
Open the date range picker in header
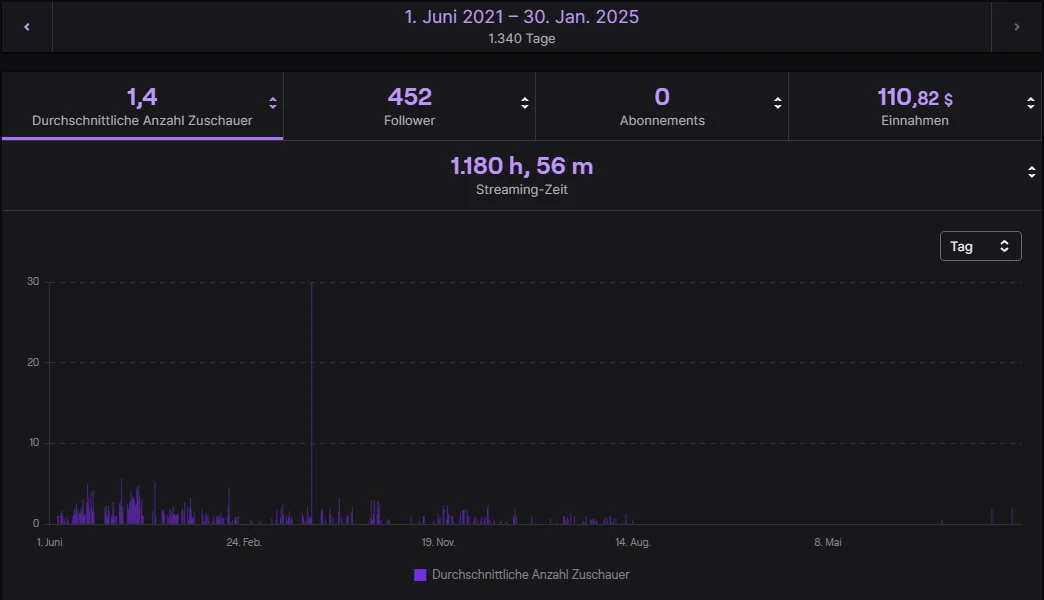tap(521, 26)
